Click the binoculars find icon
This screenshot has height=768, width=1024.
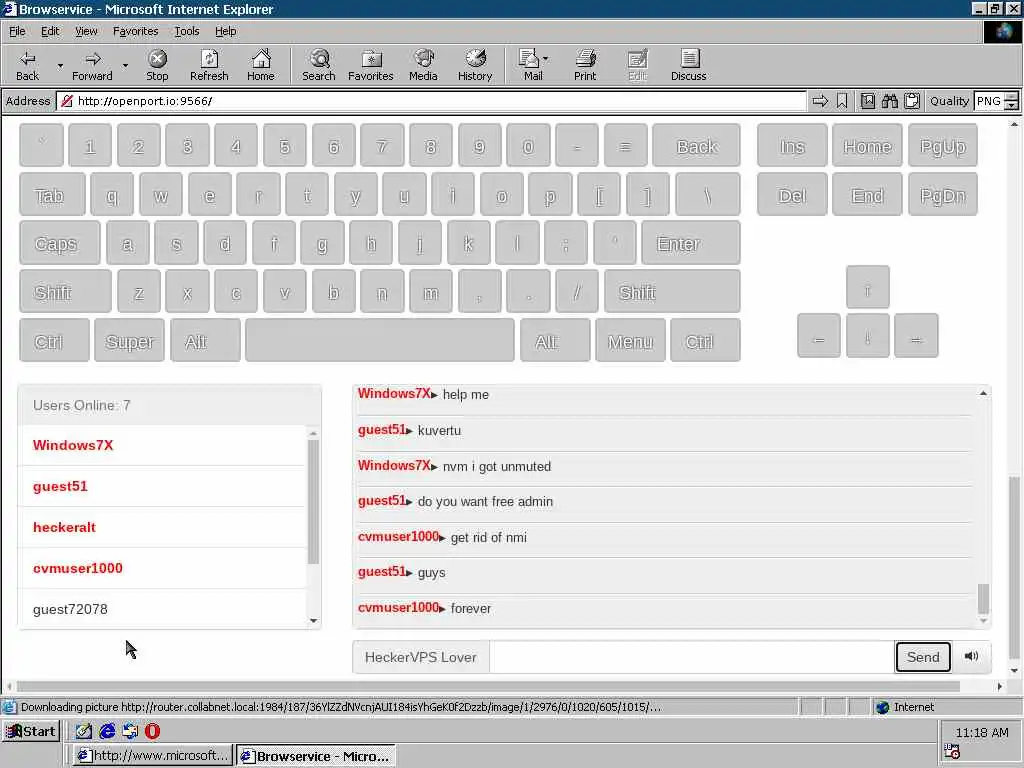click(x=889, y=101)
